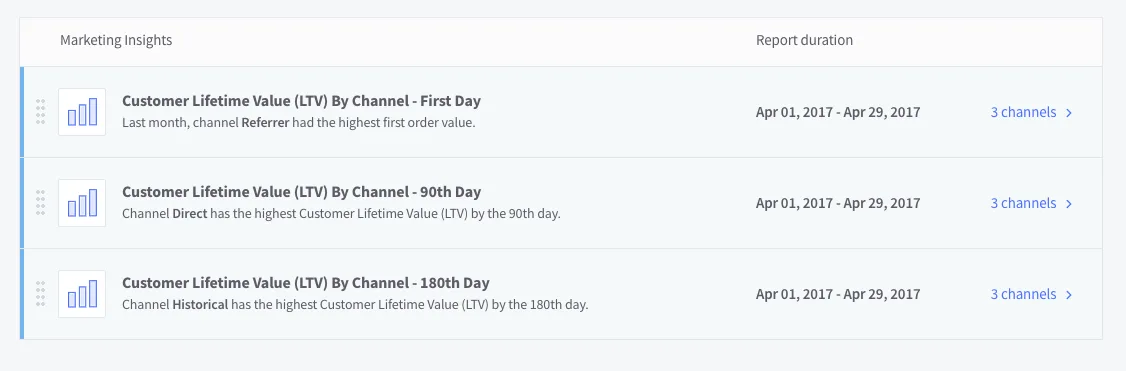Expand the 90th Day row using its chevron arrow
The image size is (1126, 371).
point(1069,204)
